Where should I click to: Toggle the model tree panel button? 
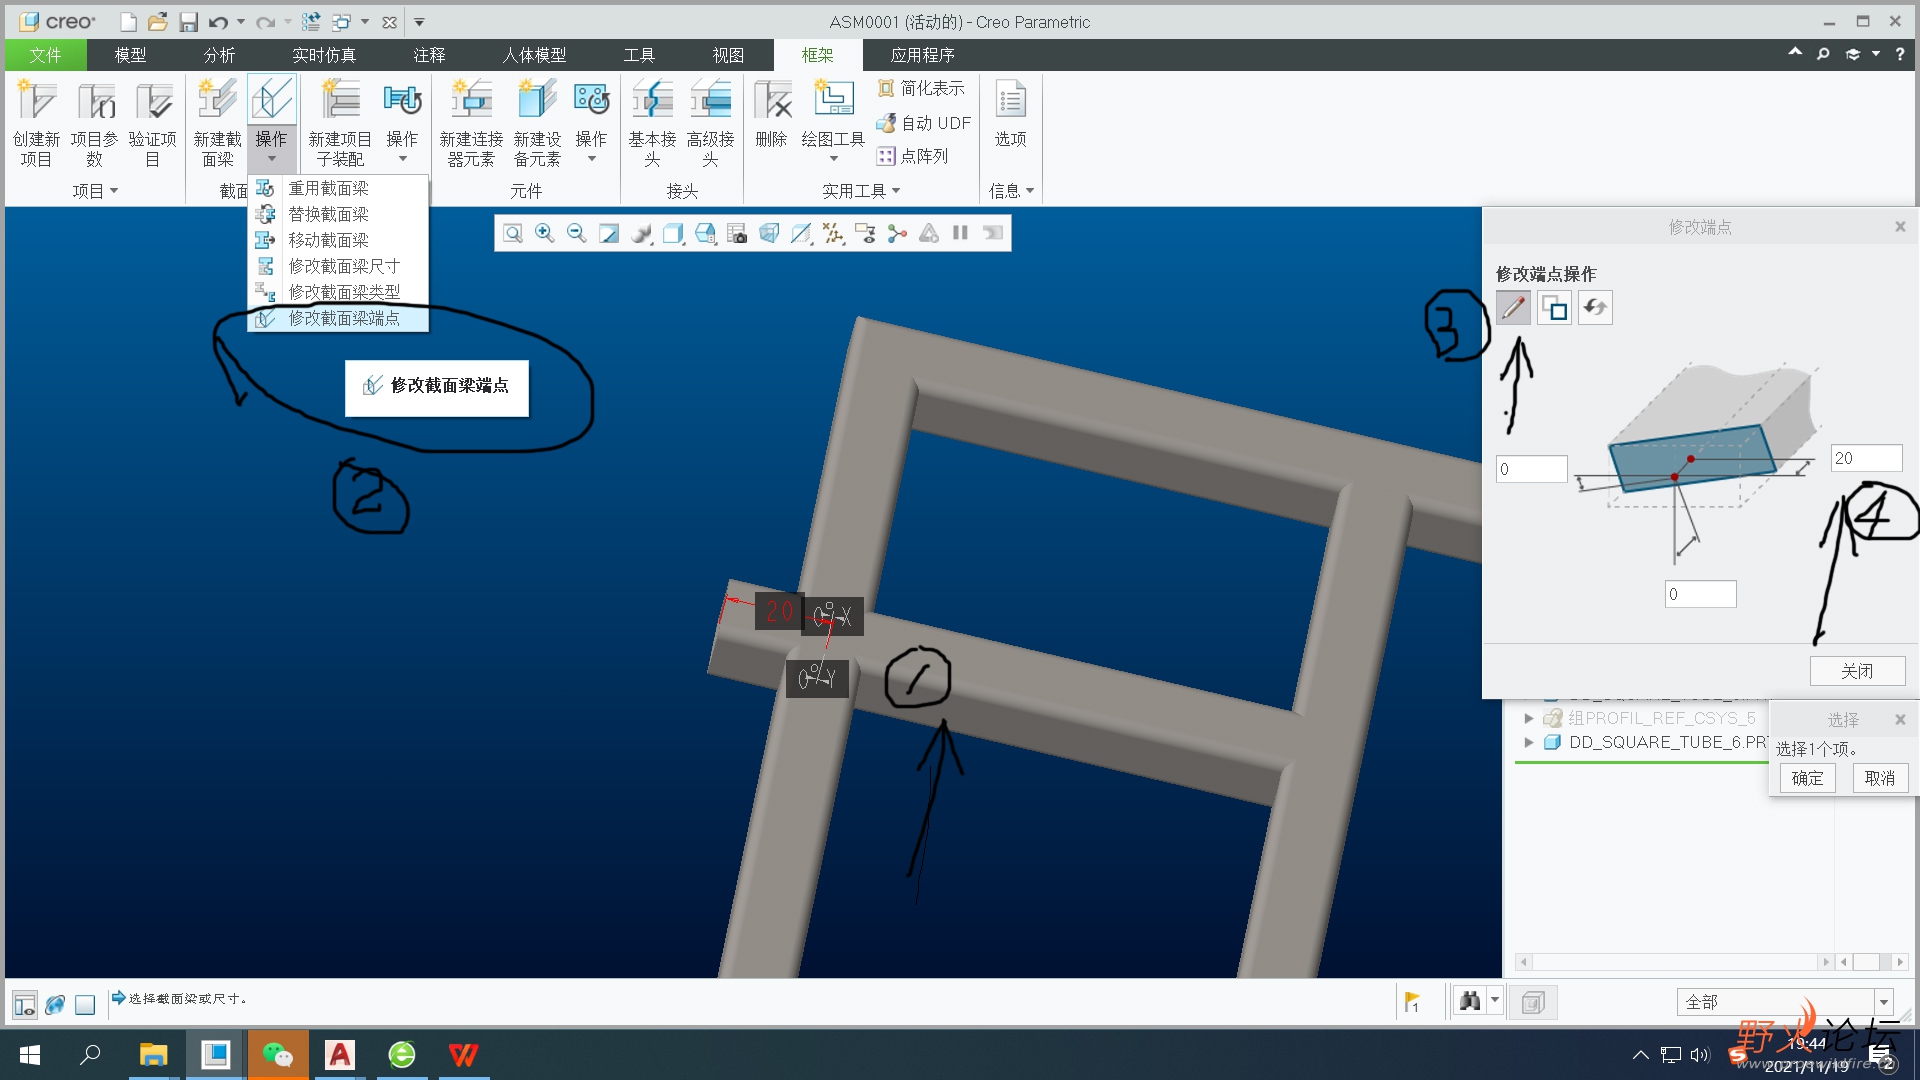[25, 1004]
